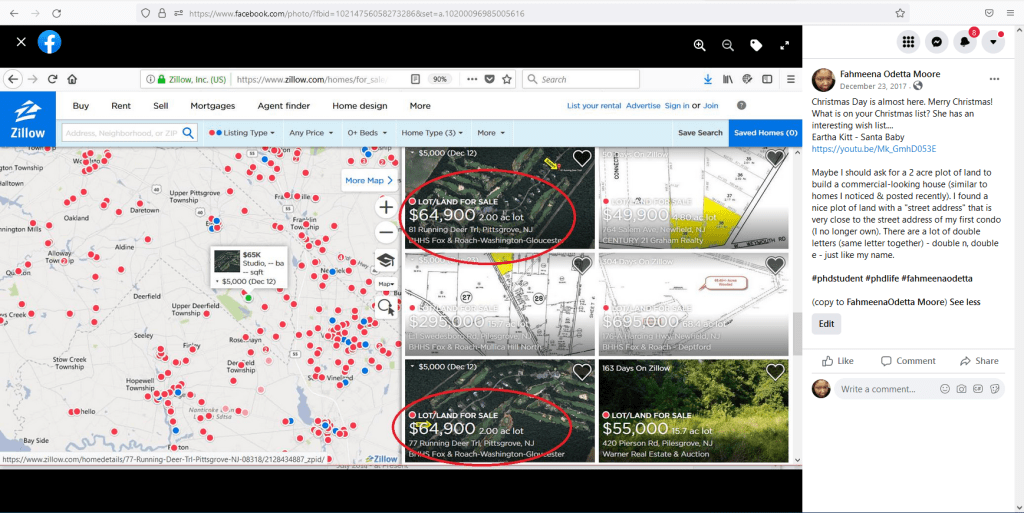The image size is (1024, 513).
Task: Expand the account dropdown arrow
Action: point(993,42)
